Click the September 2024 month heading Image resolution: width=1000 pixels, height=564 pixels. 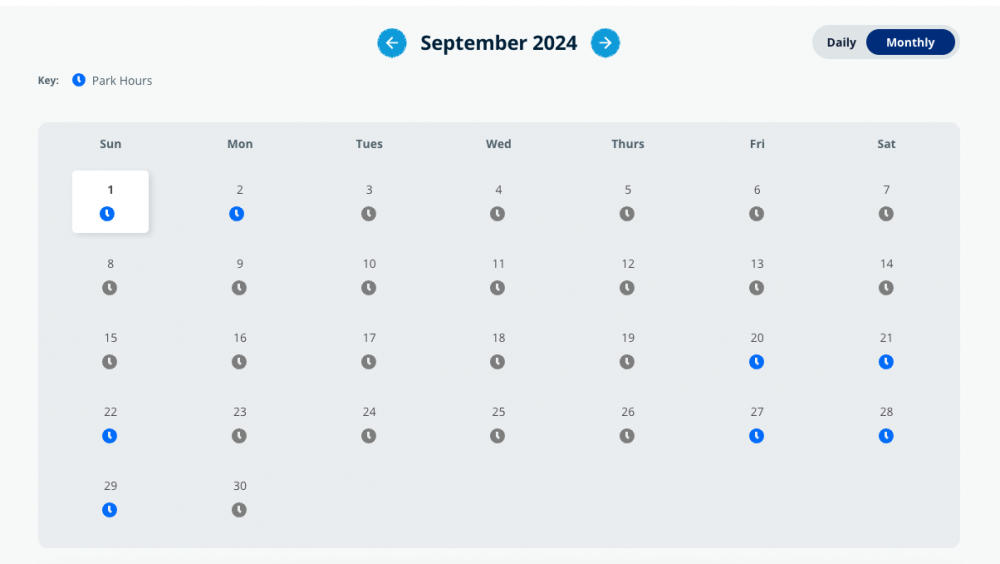click(x=498, y=43)
